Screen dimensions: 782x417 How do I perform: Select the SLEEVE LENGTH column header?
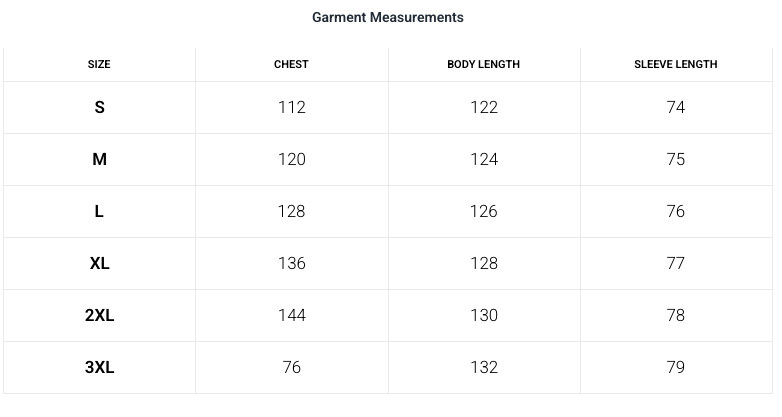pyautogui.click(x=675, y=64)
